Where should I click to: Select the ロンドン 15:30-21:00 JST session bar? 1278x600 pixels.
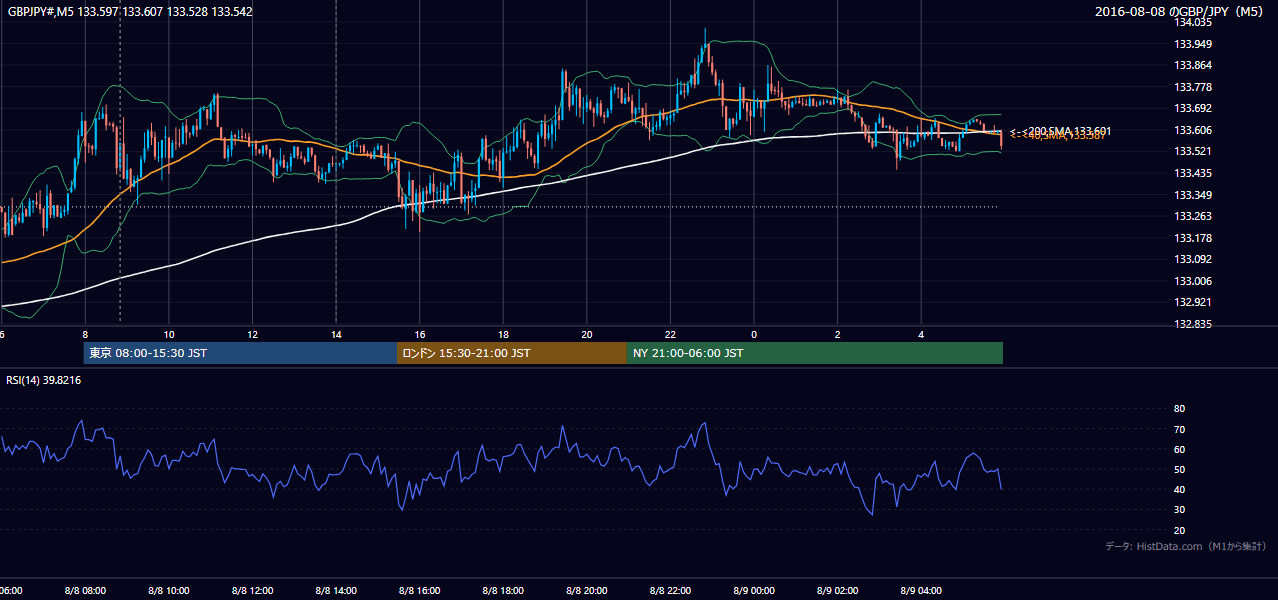512,353
